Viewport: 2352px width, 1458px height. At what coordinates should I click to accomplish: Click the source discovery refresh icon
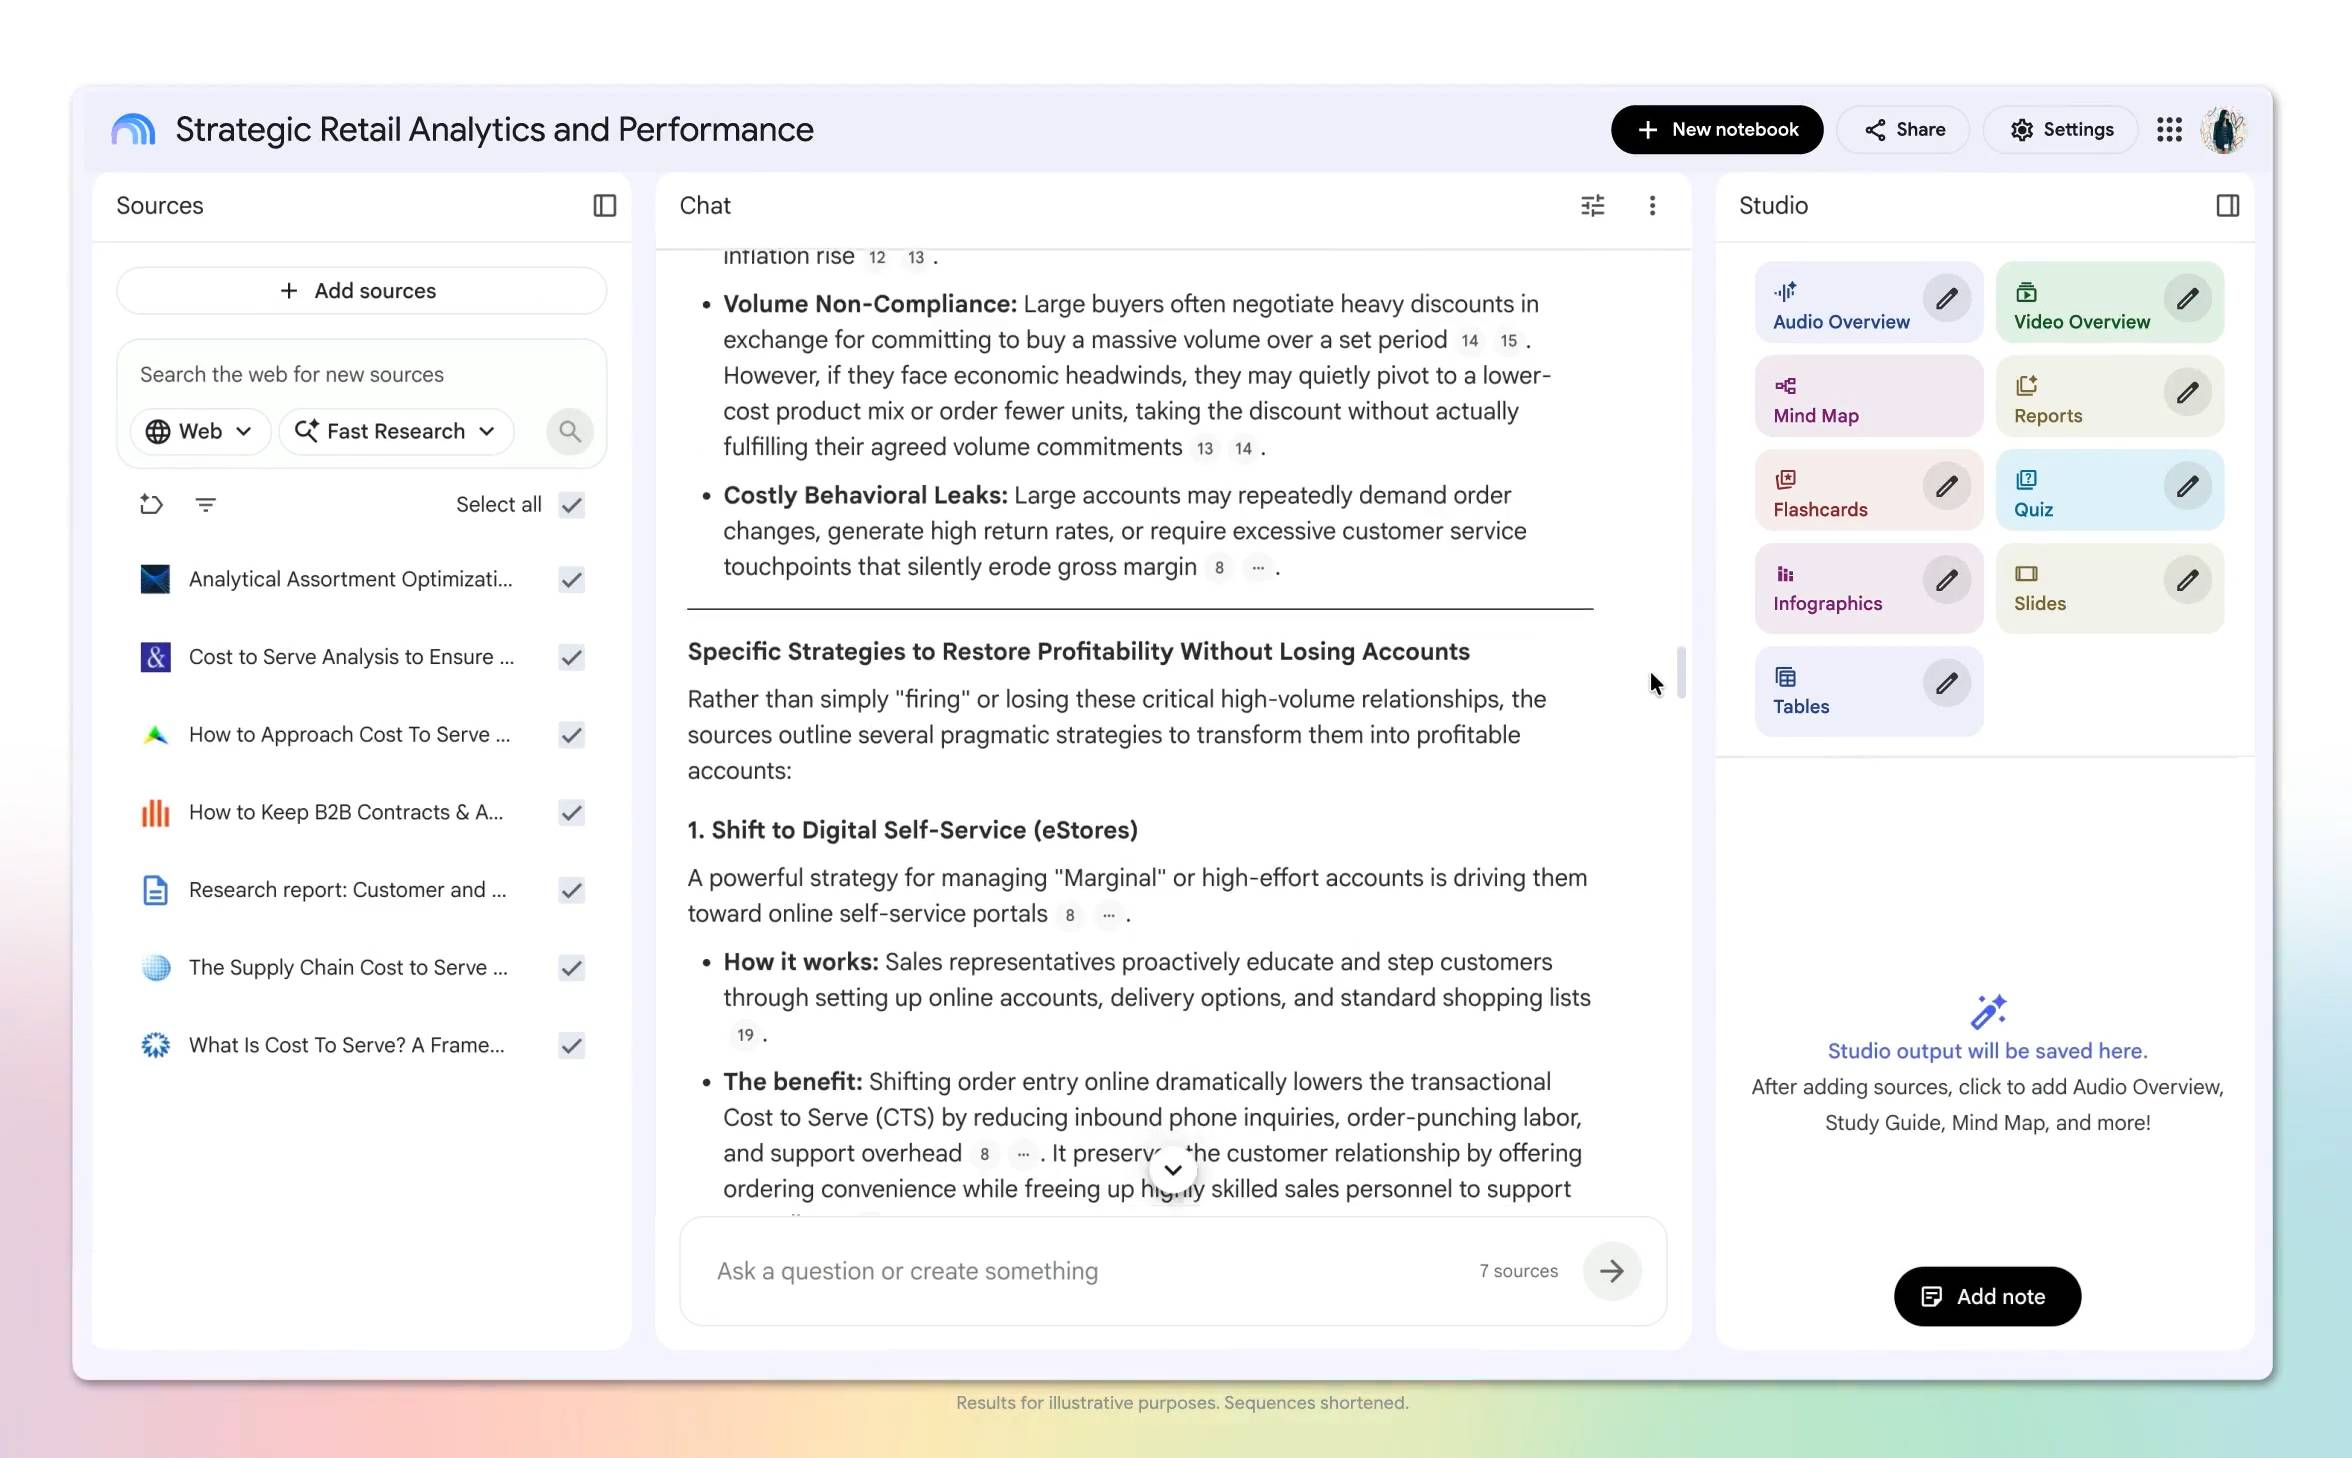(x=151, y=504)
